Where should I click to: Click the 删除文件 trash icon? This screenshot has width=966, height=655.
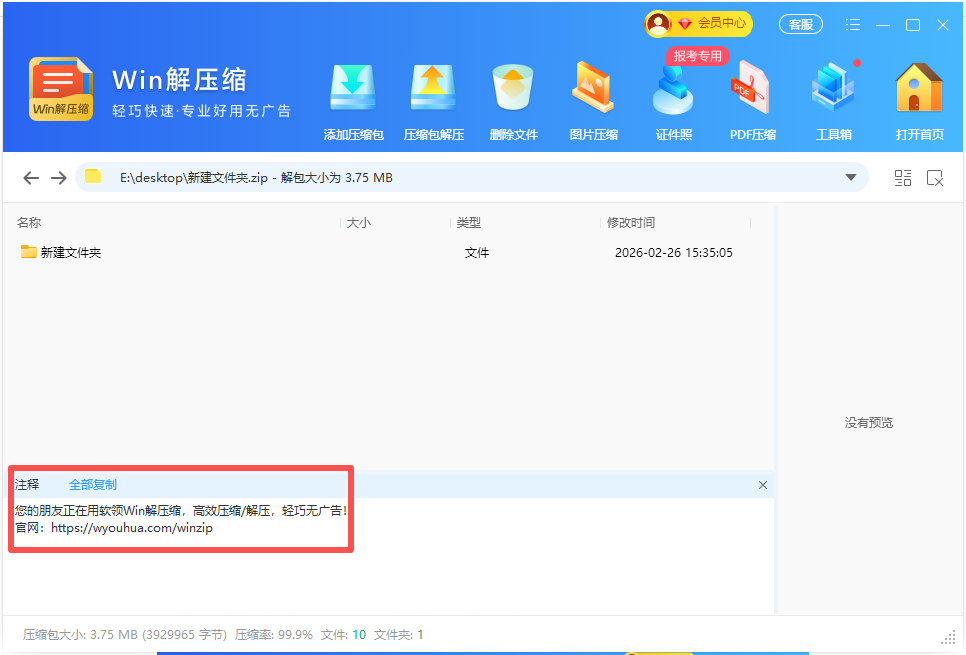pyautogui.click(x=513, y=101)
